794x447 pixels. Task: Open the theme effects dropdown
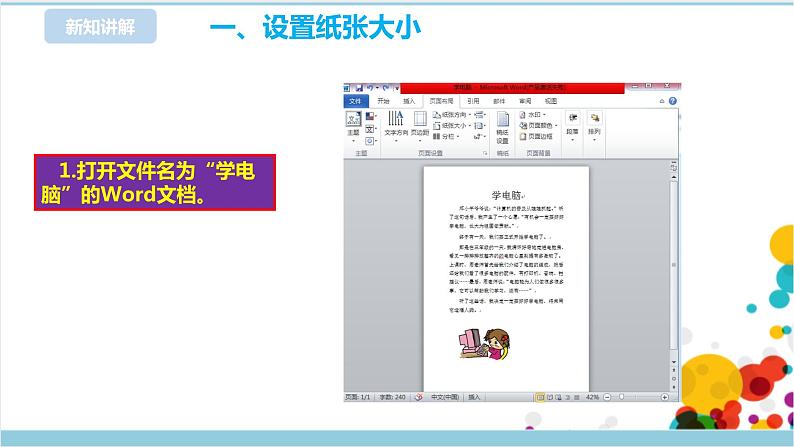click(371, 141)
